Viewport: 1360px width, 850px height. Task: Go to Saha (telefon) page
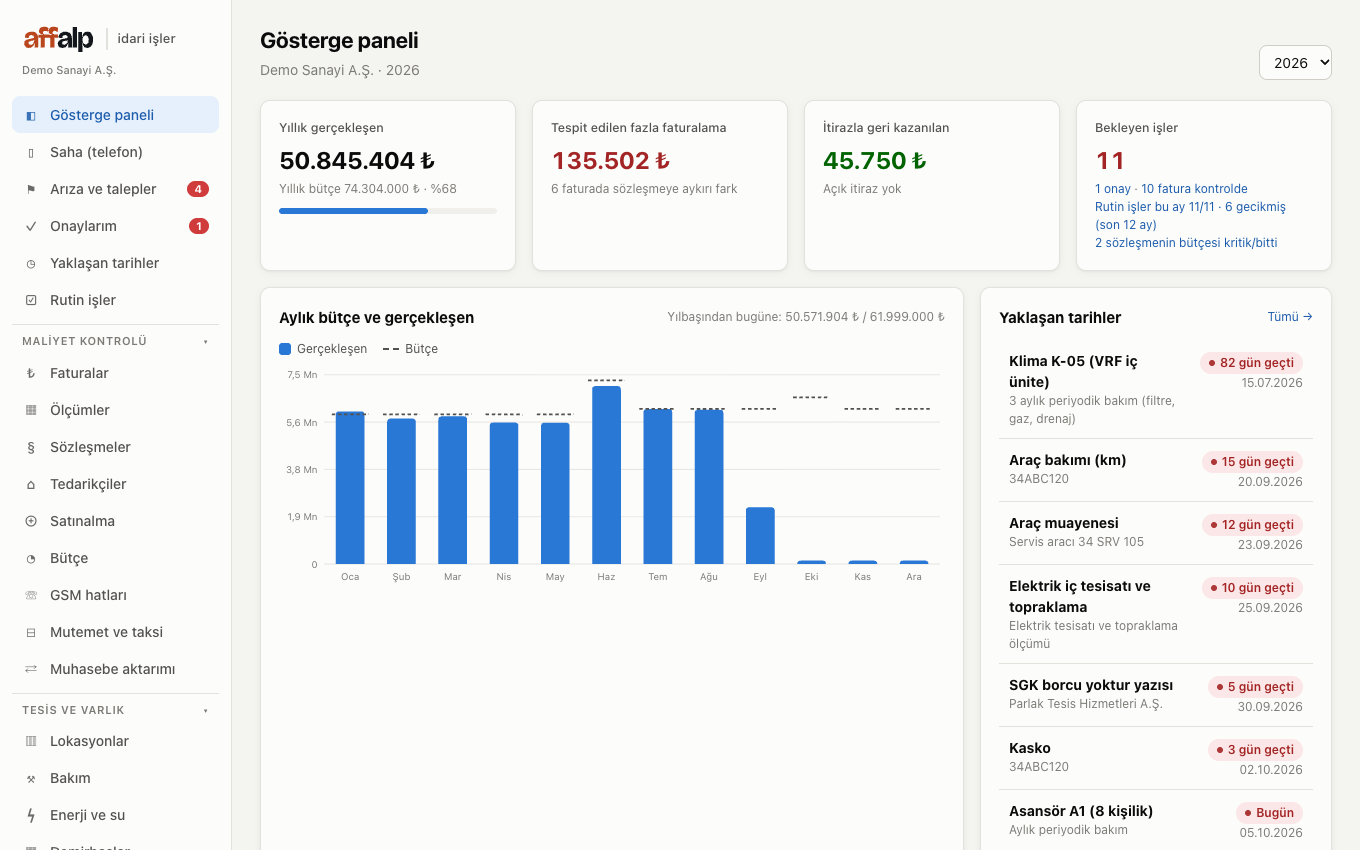coord(115,152)
